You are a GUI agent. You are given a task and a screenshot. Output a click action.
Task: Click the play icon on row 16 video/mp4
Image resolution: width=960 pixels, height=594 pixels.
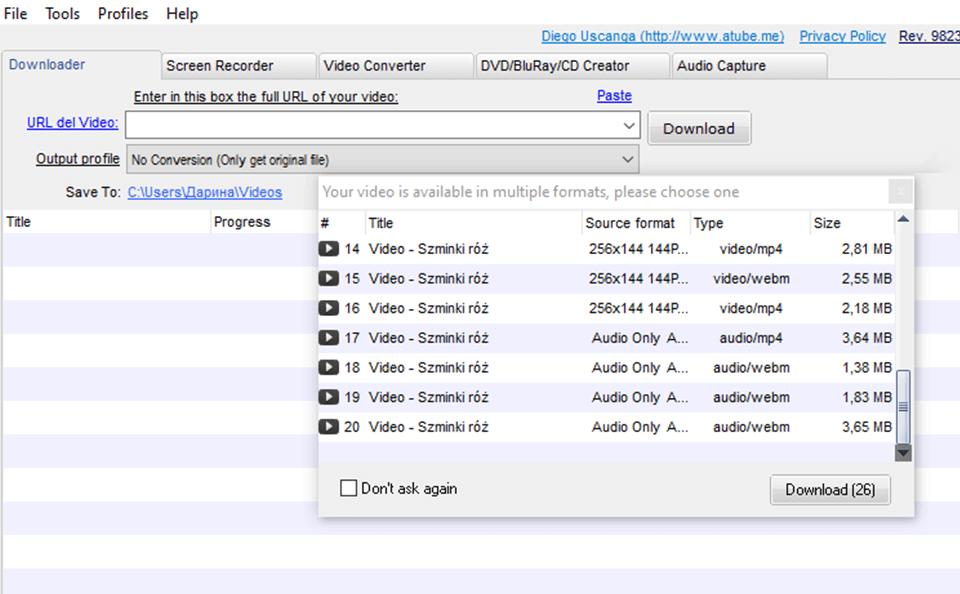tap(330, 308)
